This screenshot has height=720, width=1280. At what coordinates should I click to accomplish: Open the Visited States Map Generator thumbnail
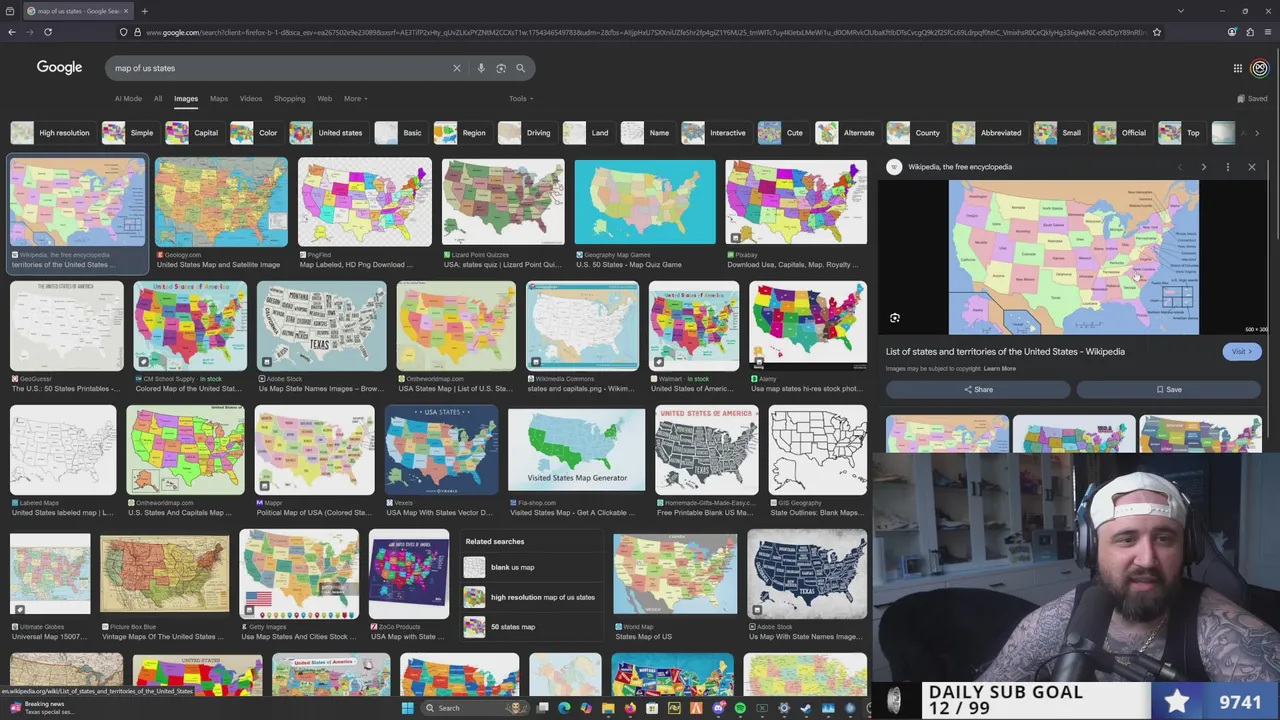click(576, 450)
